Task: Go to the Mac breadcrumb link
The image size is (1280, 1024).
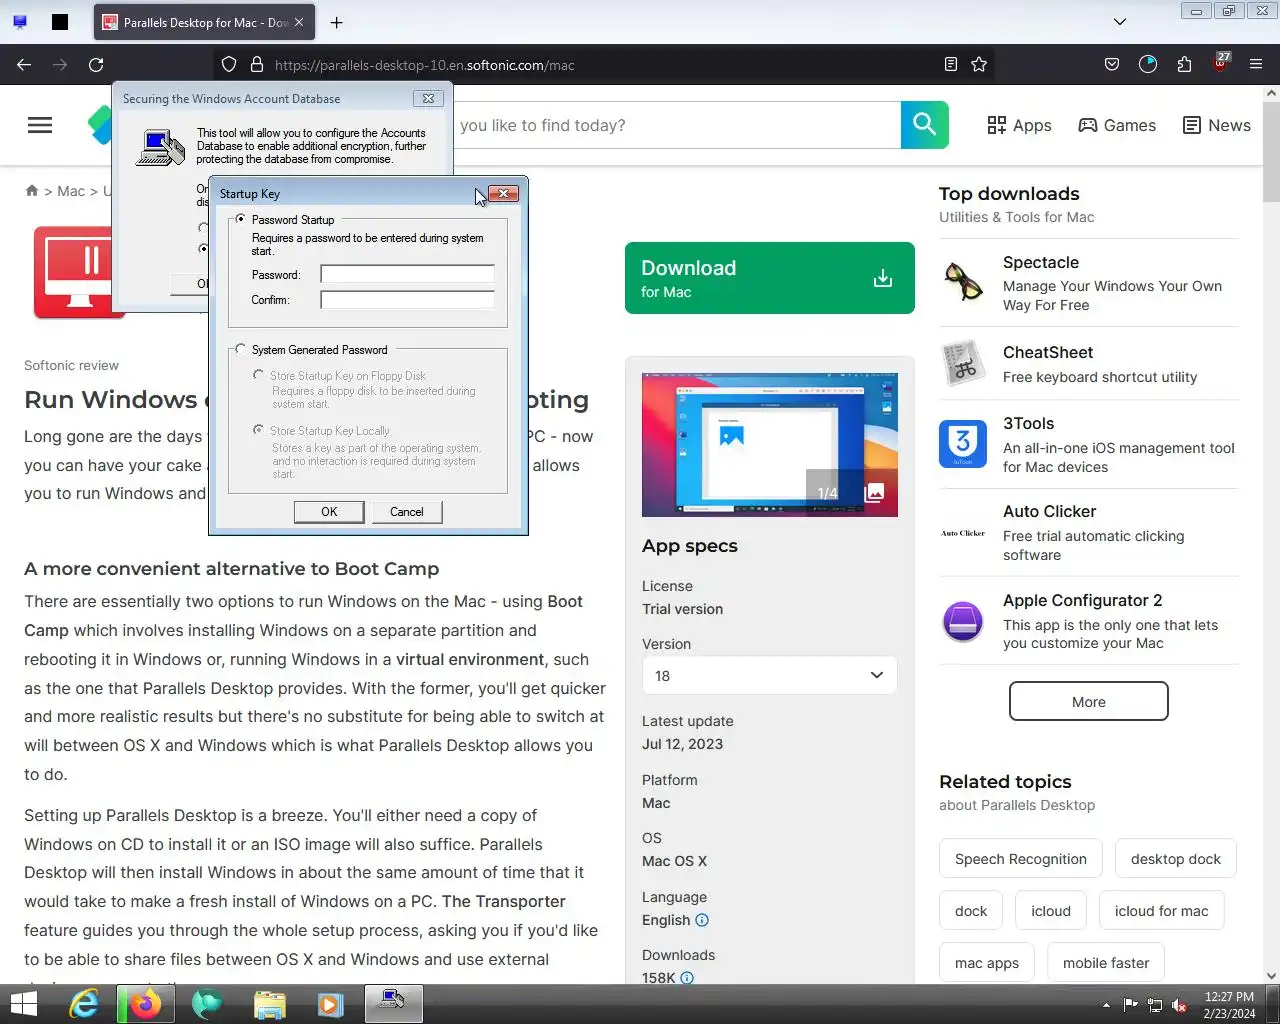Action: (x=71, y=191)
